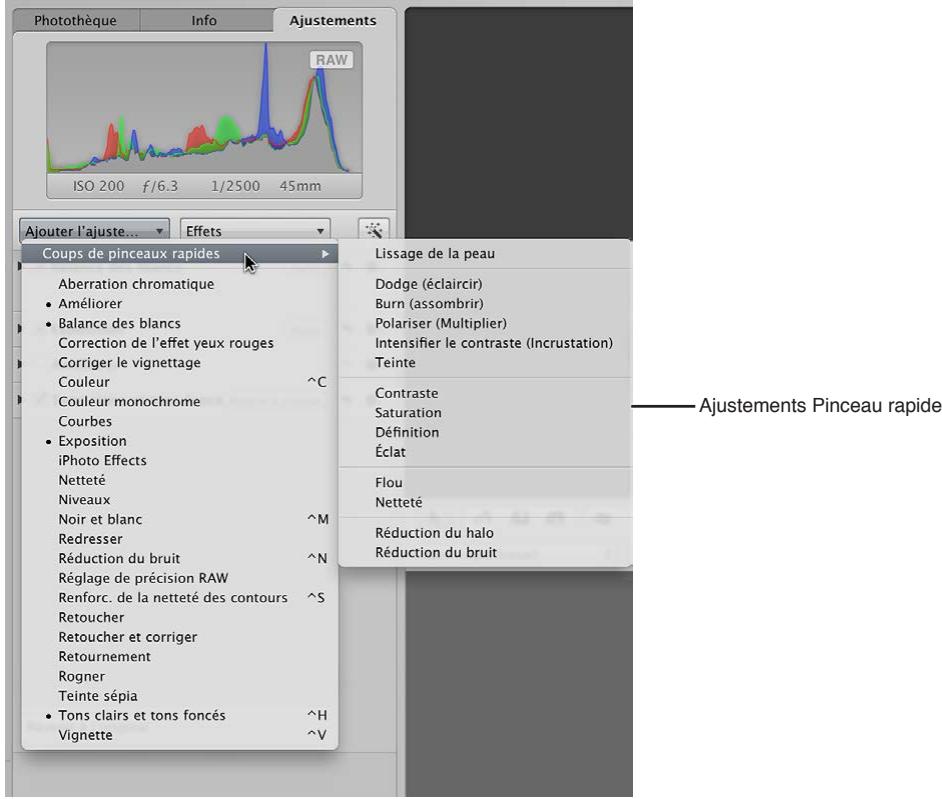This screenshot has height=799, width=942.
Task: Click the RGB histogram graph
Action: pos(204,108)
